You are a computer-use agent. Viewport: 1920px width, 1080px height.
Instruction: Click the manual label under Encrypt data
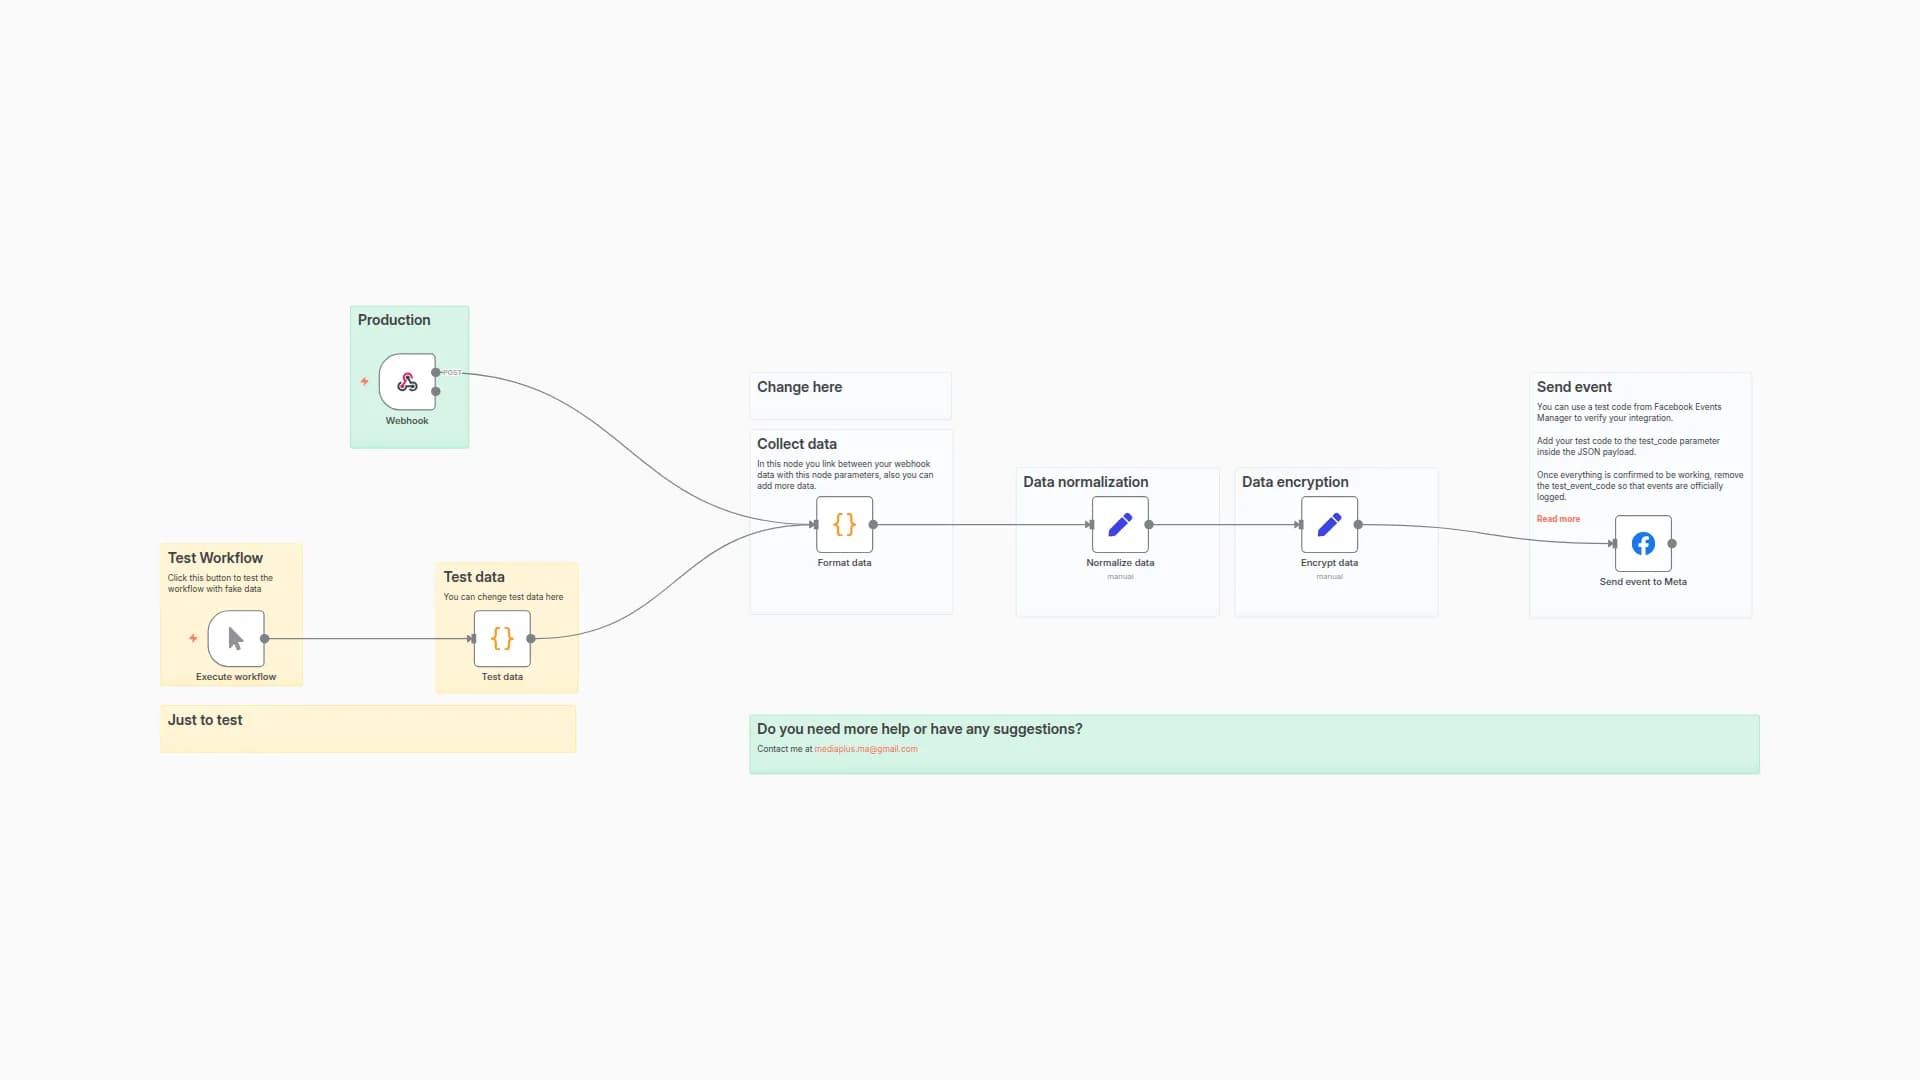point(1329,576)
